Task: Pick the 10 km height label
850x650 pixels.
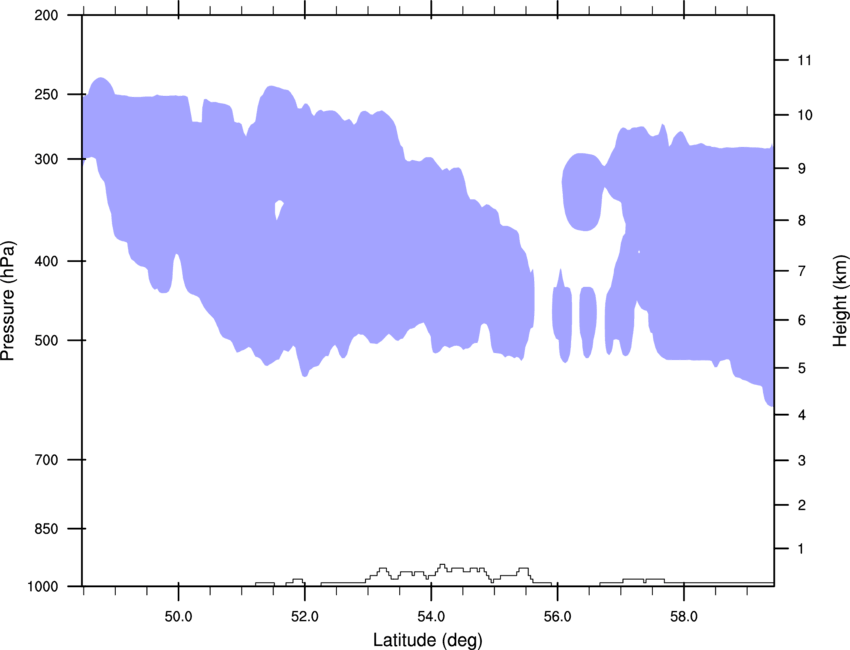Action: click(x=805, y=115)
